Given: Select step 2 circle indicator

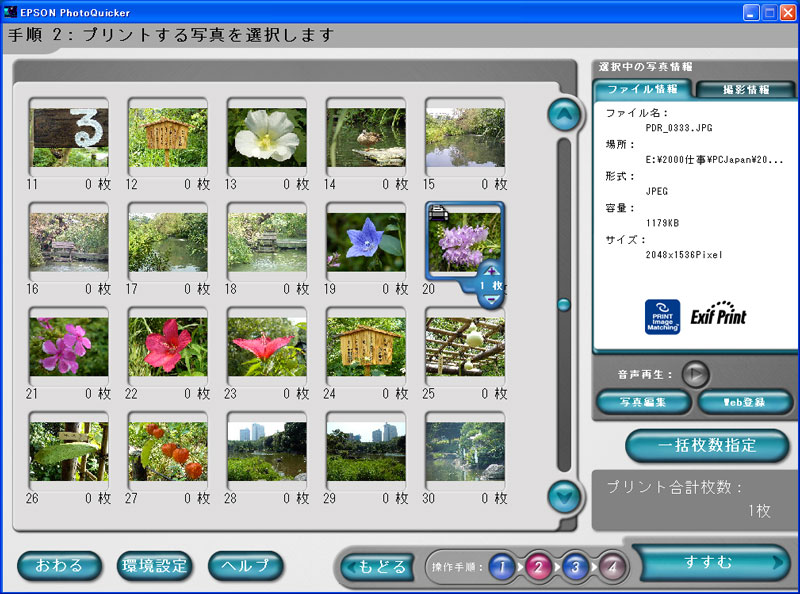Looking at the screenshot, I should click(x=538, y=567).
